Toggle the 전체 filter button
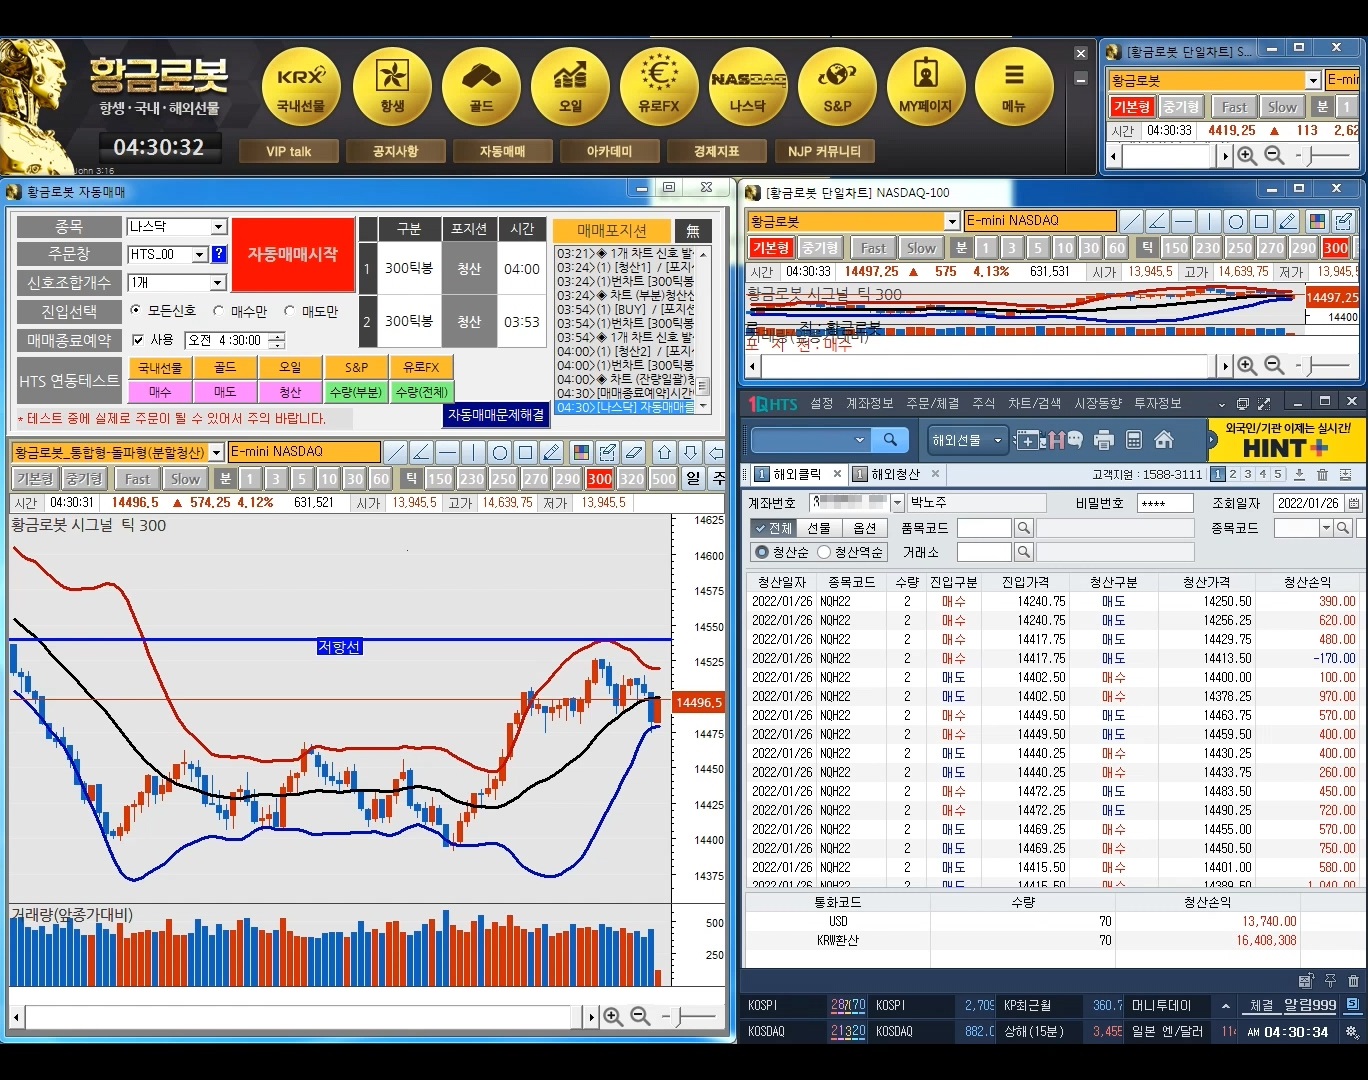The image size is (1368, 1080). [x=772, y=528]
